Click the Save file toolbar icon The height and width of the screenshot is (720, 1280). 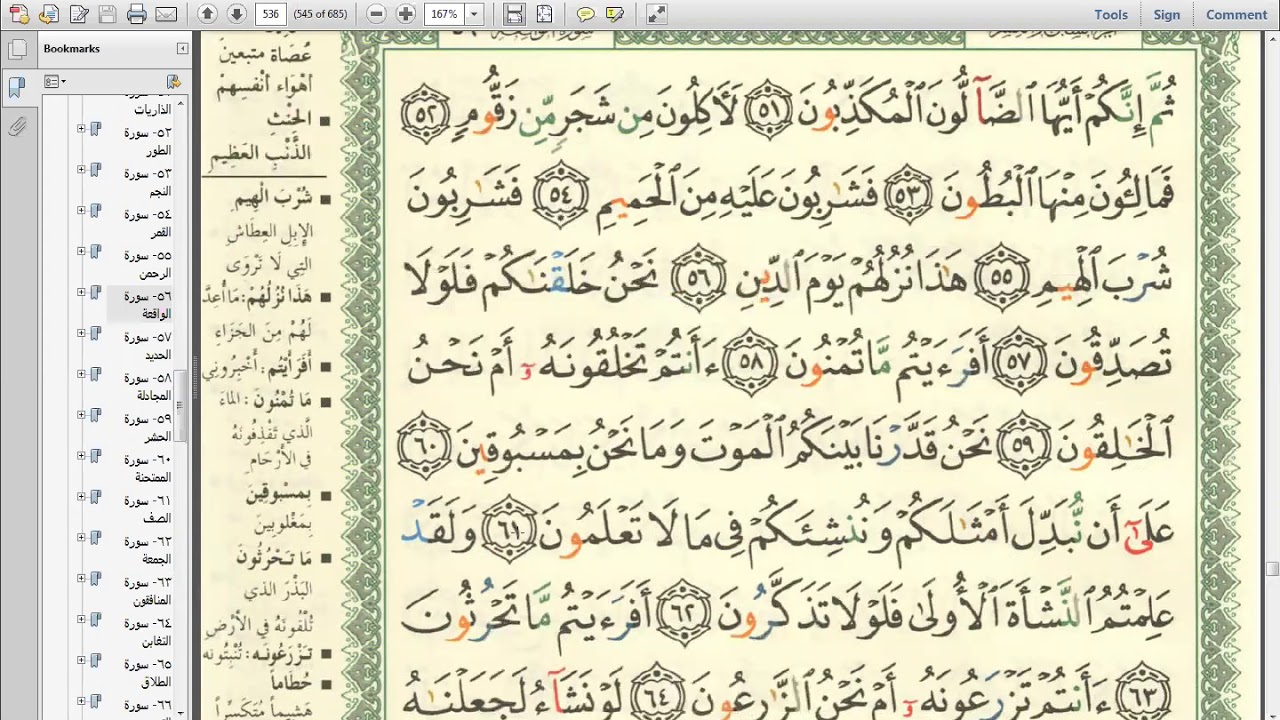pos(108,14)
